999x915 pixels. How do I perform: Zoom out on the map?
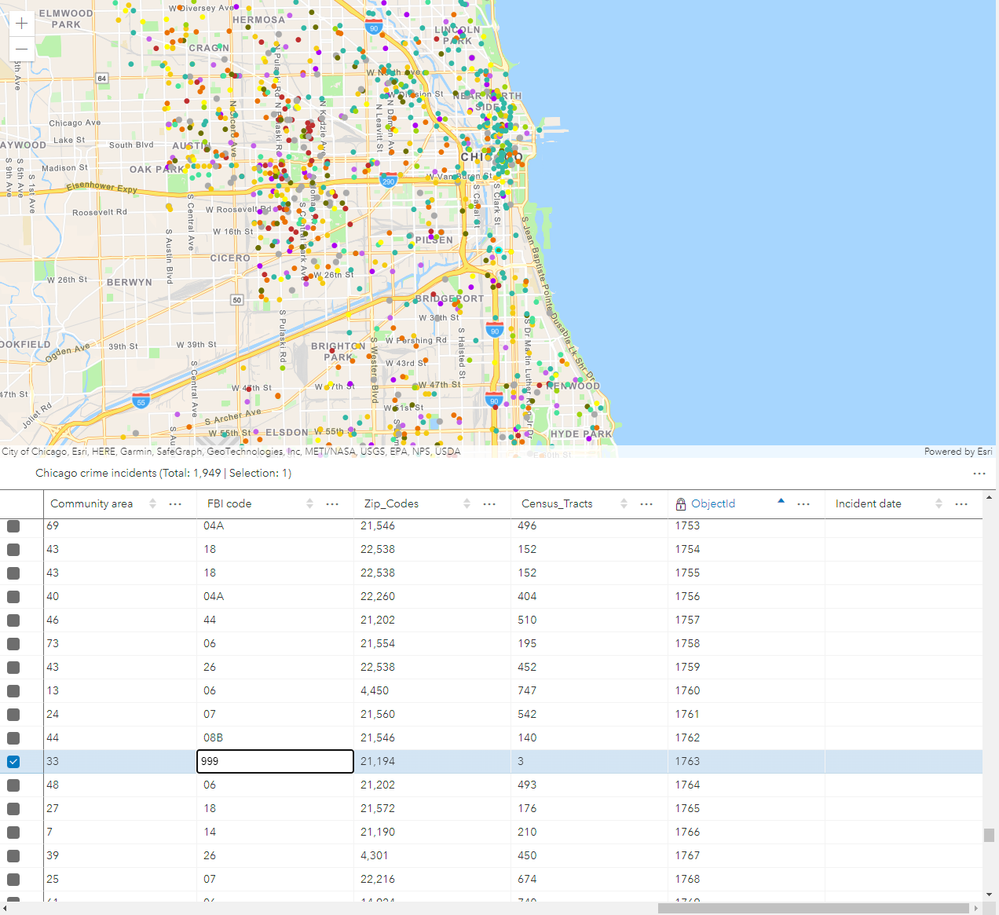pos(21,49)
